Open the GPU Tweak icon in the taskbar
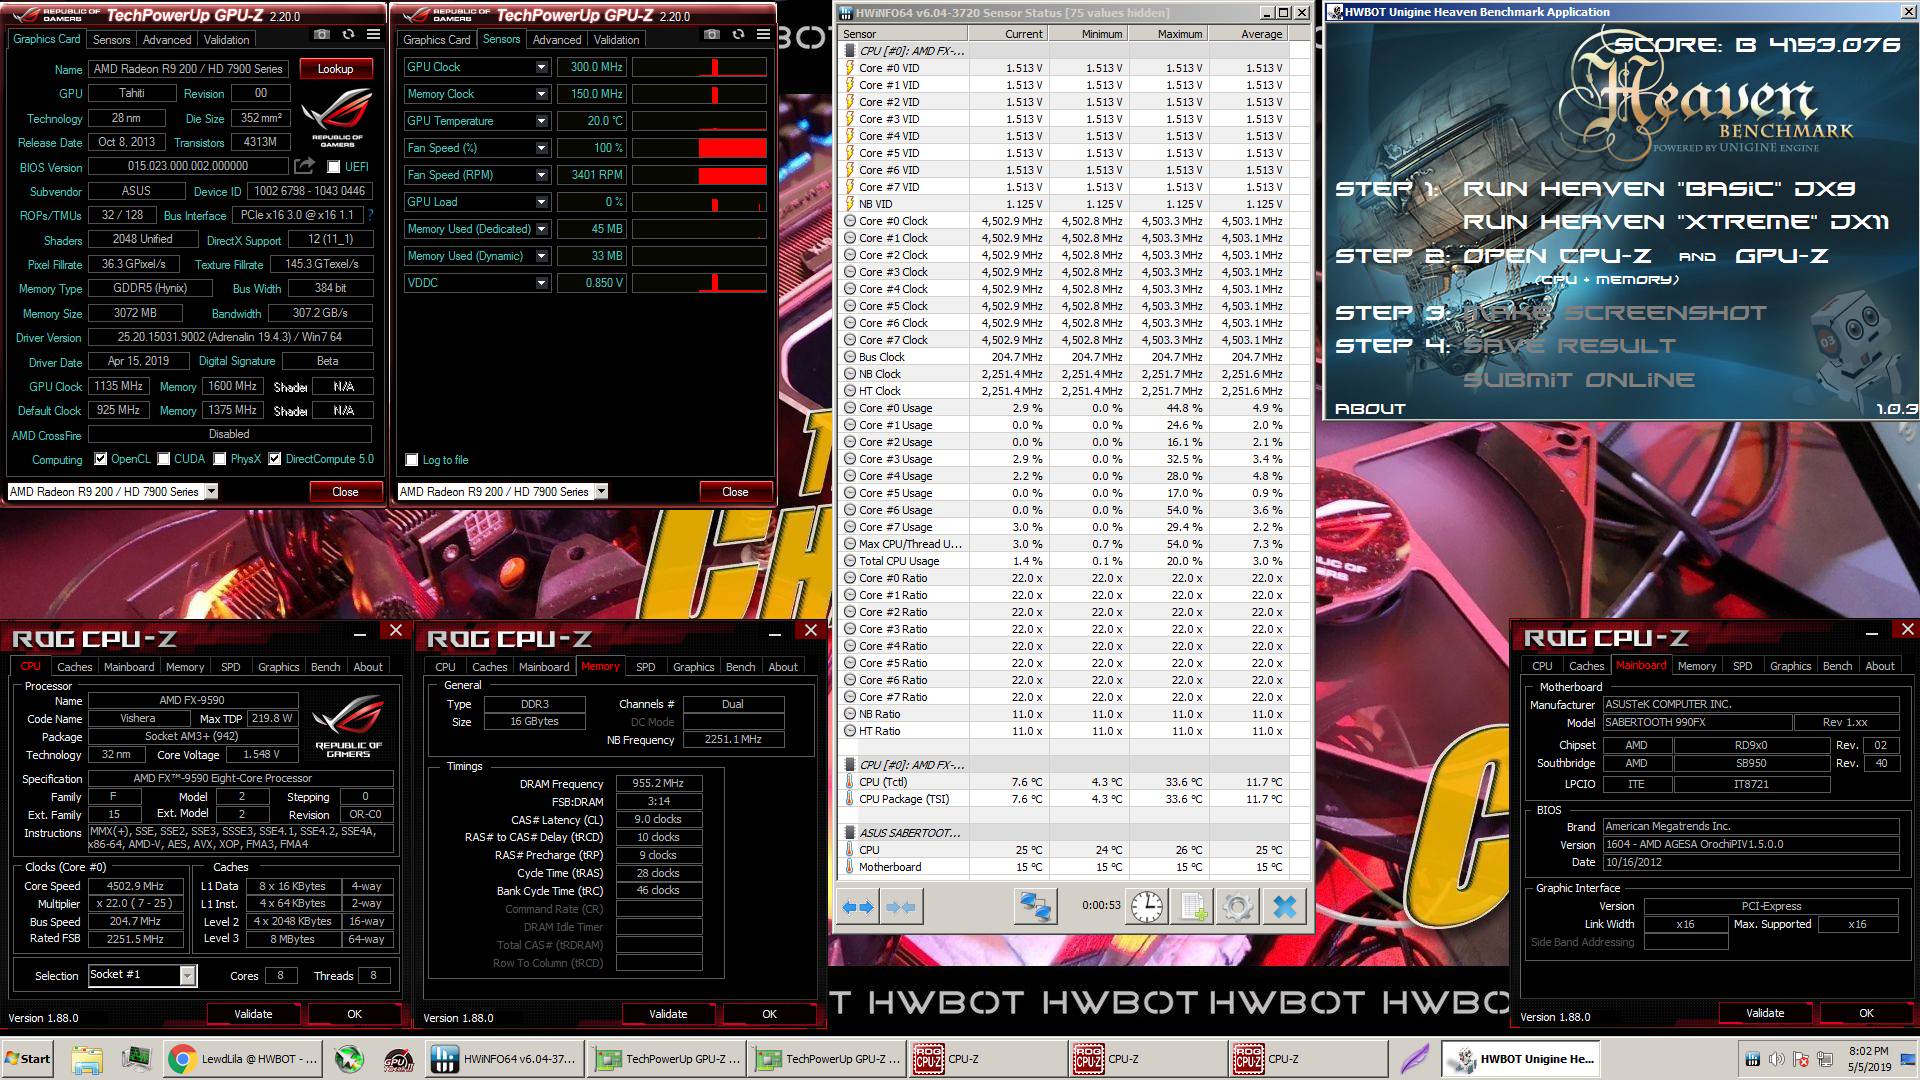 click(x=397, y=1059)
